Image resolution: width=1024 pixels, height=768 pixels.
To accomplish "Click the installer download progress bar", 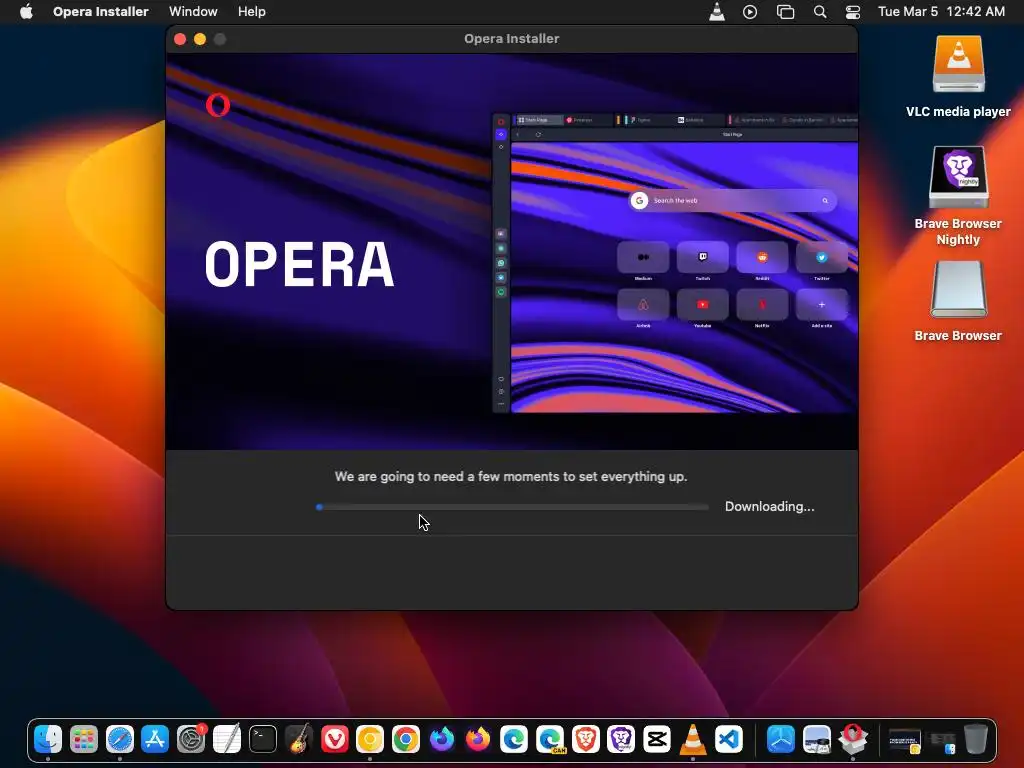I will 513,507.
